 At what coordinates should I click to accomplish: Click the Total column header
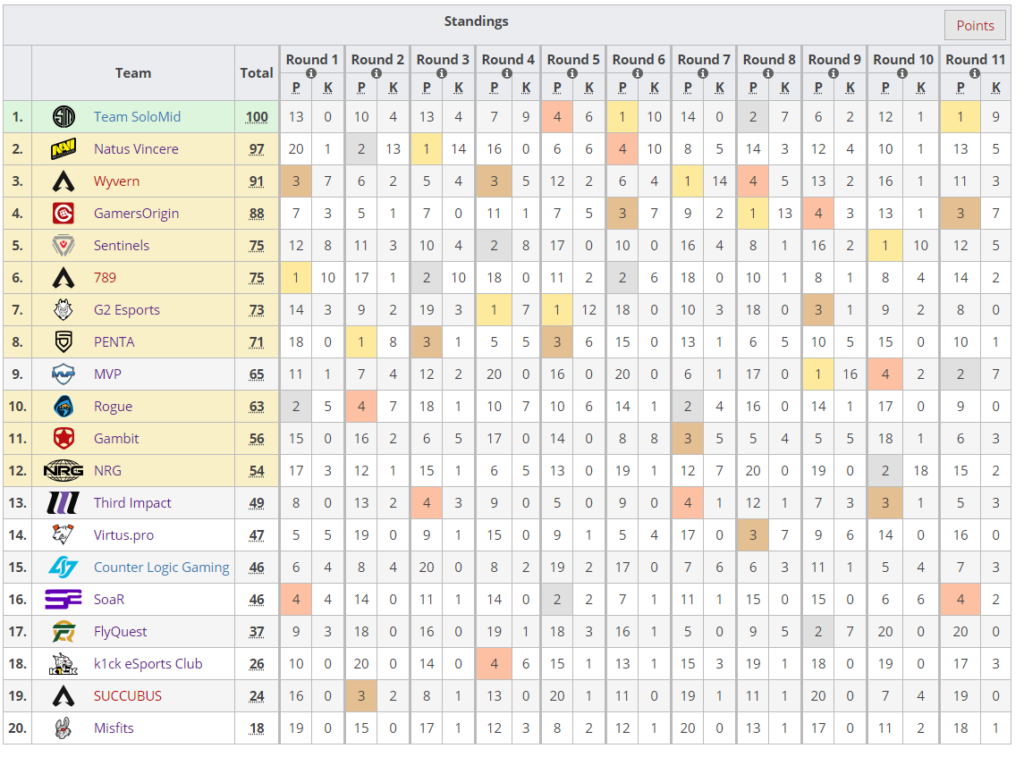point(257,72)
